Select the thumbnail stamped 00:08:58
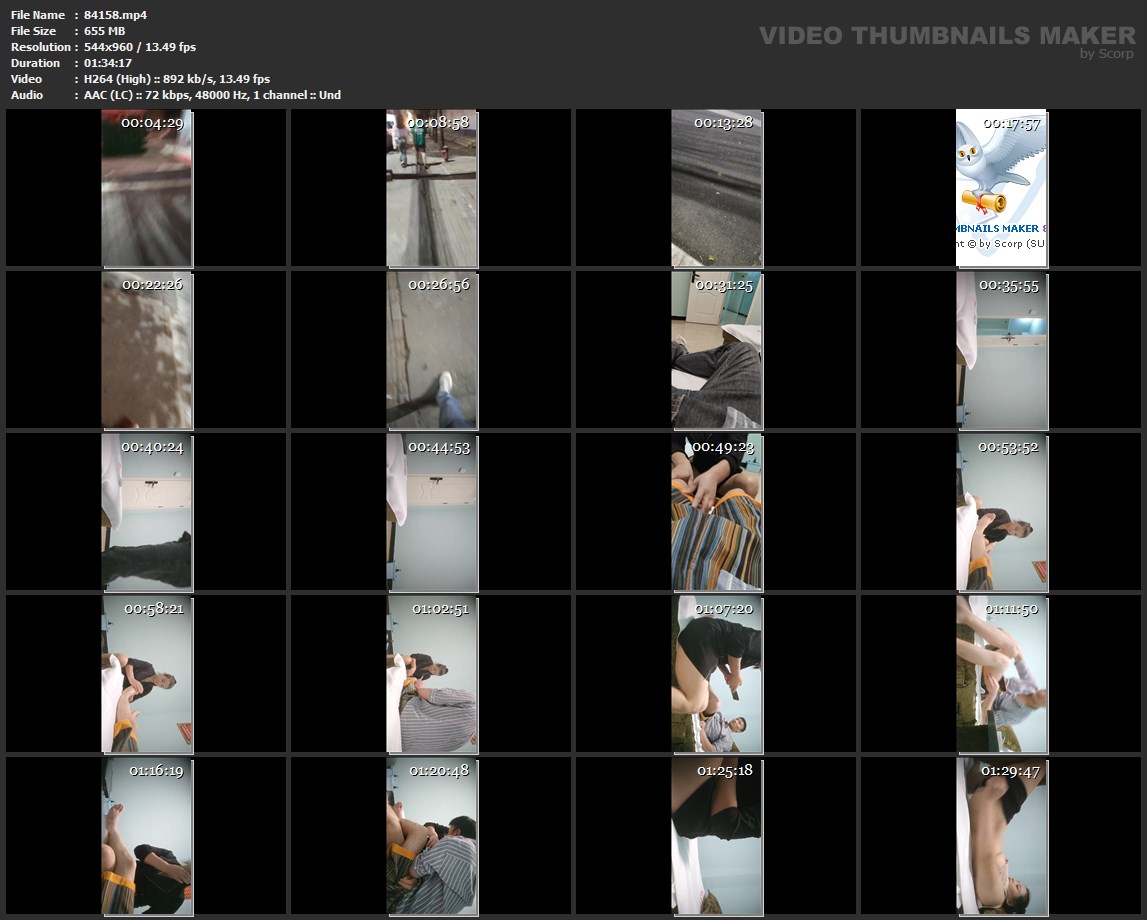Screen dimensions: 1147x920 [x=432, y=188]
